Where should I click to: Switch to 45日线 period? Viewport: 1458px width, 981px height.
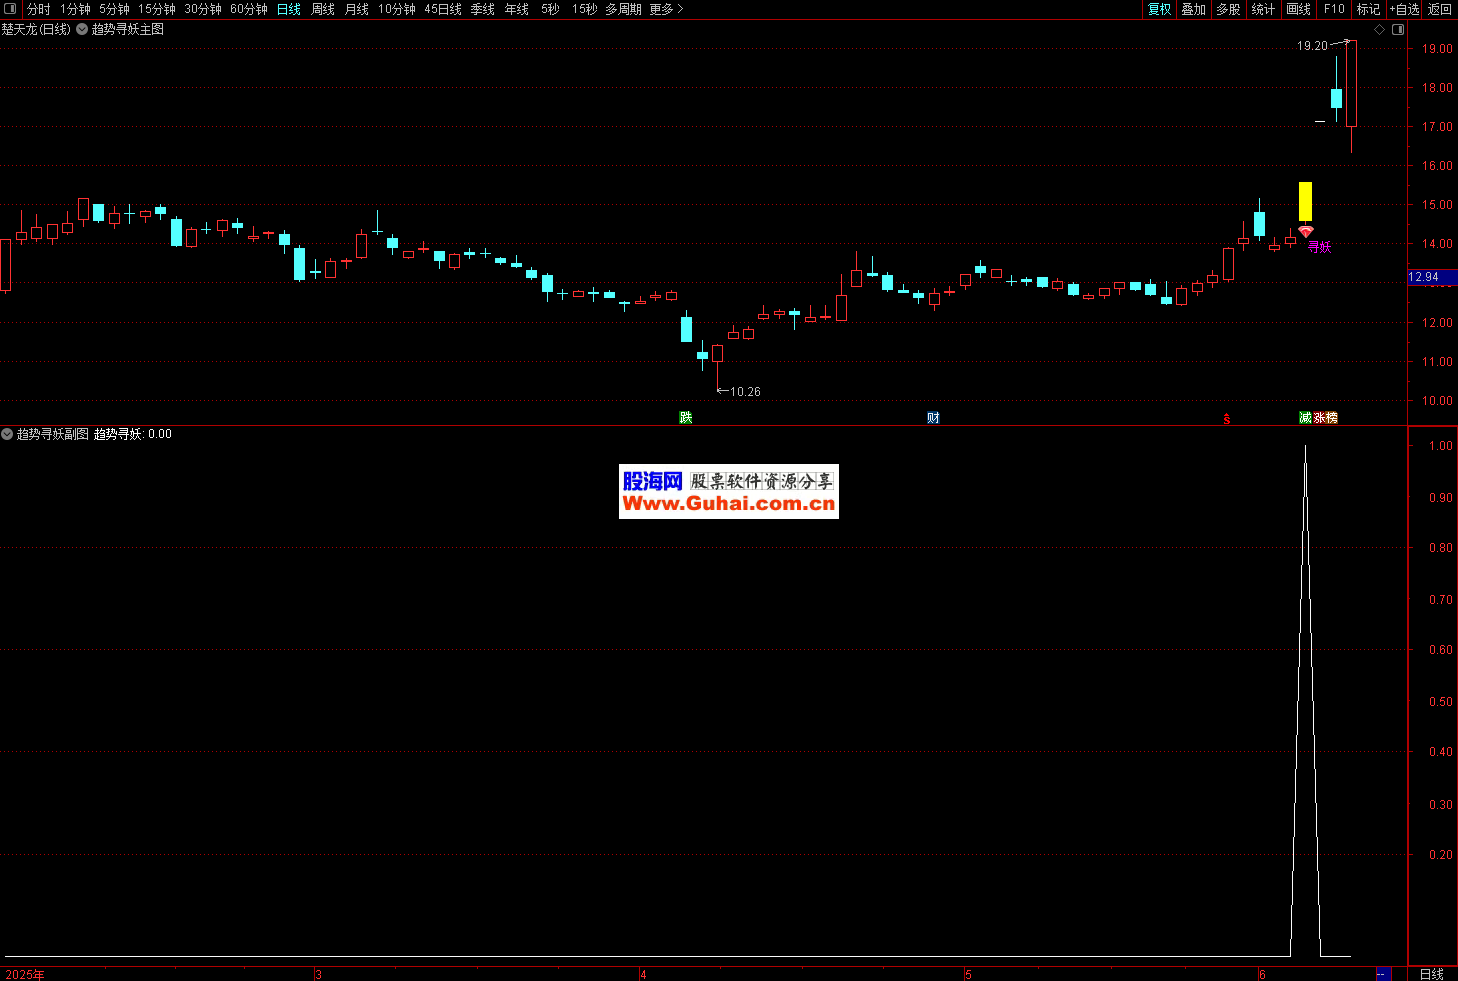pos(443,9)
